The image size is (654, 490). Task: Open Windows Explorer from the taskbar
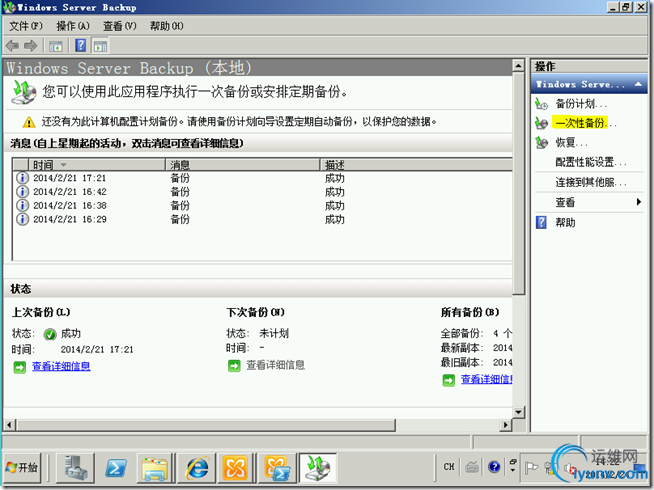pos(155,467)
